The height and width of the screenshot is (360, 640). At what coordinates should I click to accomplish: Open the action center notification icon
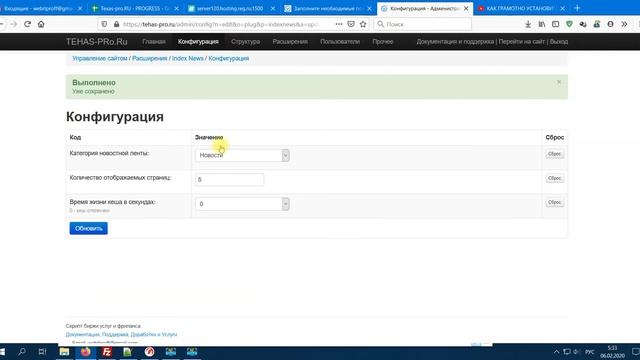635,352
